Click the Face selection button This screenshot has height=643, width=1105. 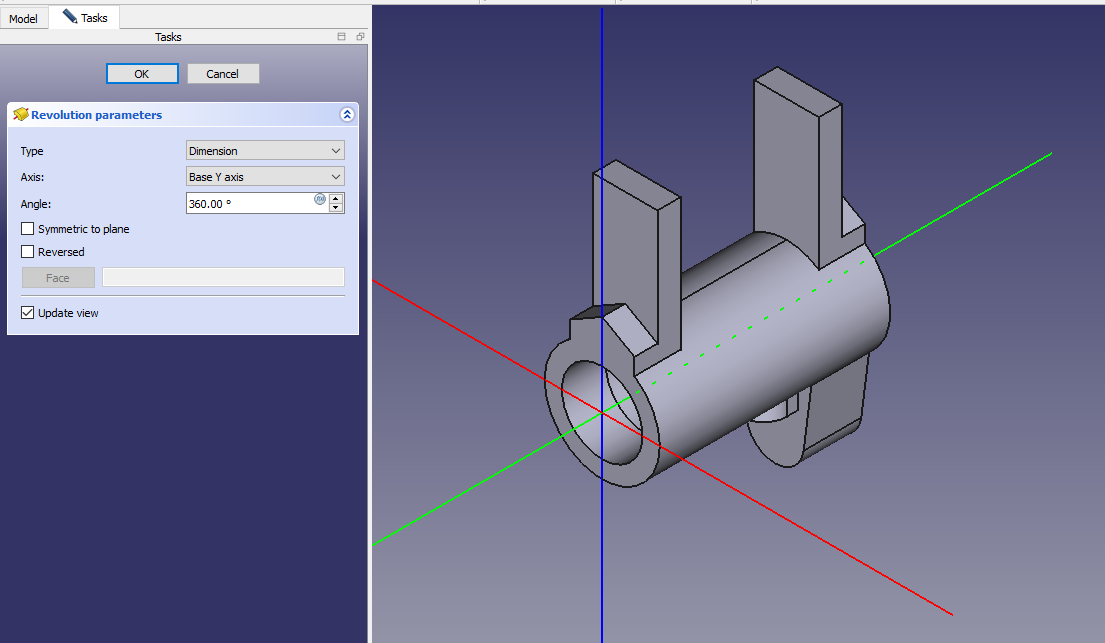click(58, 278)
